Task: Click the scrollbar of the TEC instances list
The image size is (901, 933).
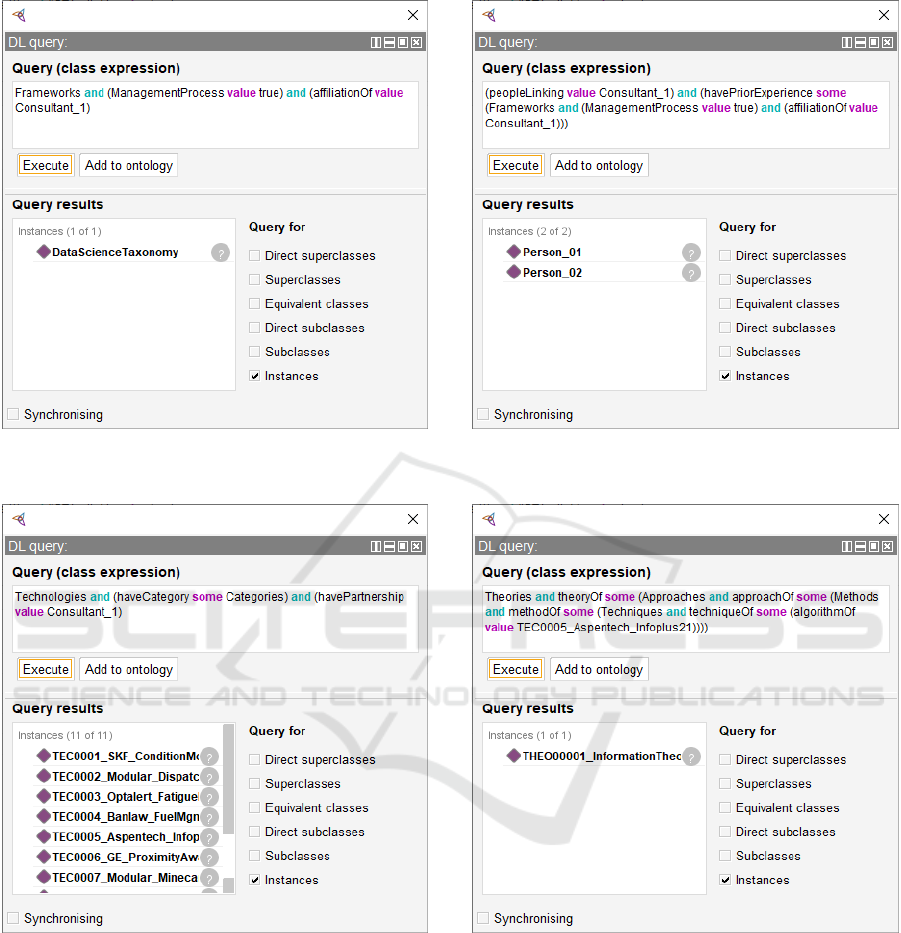Action: (229, 780)
